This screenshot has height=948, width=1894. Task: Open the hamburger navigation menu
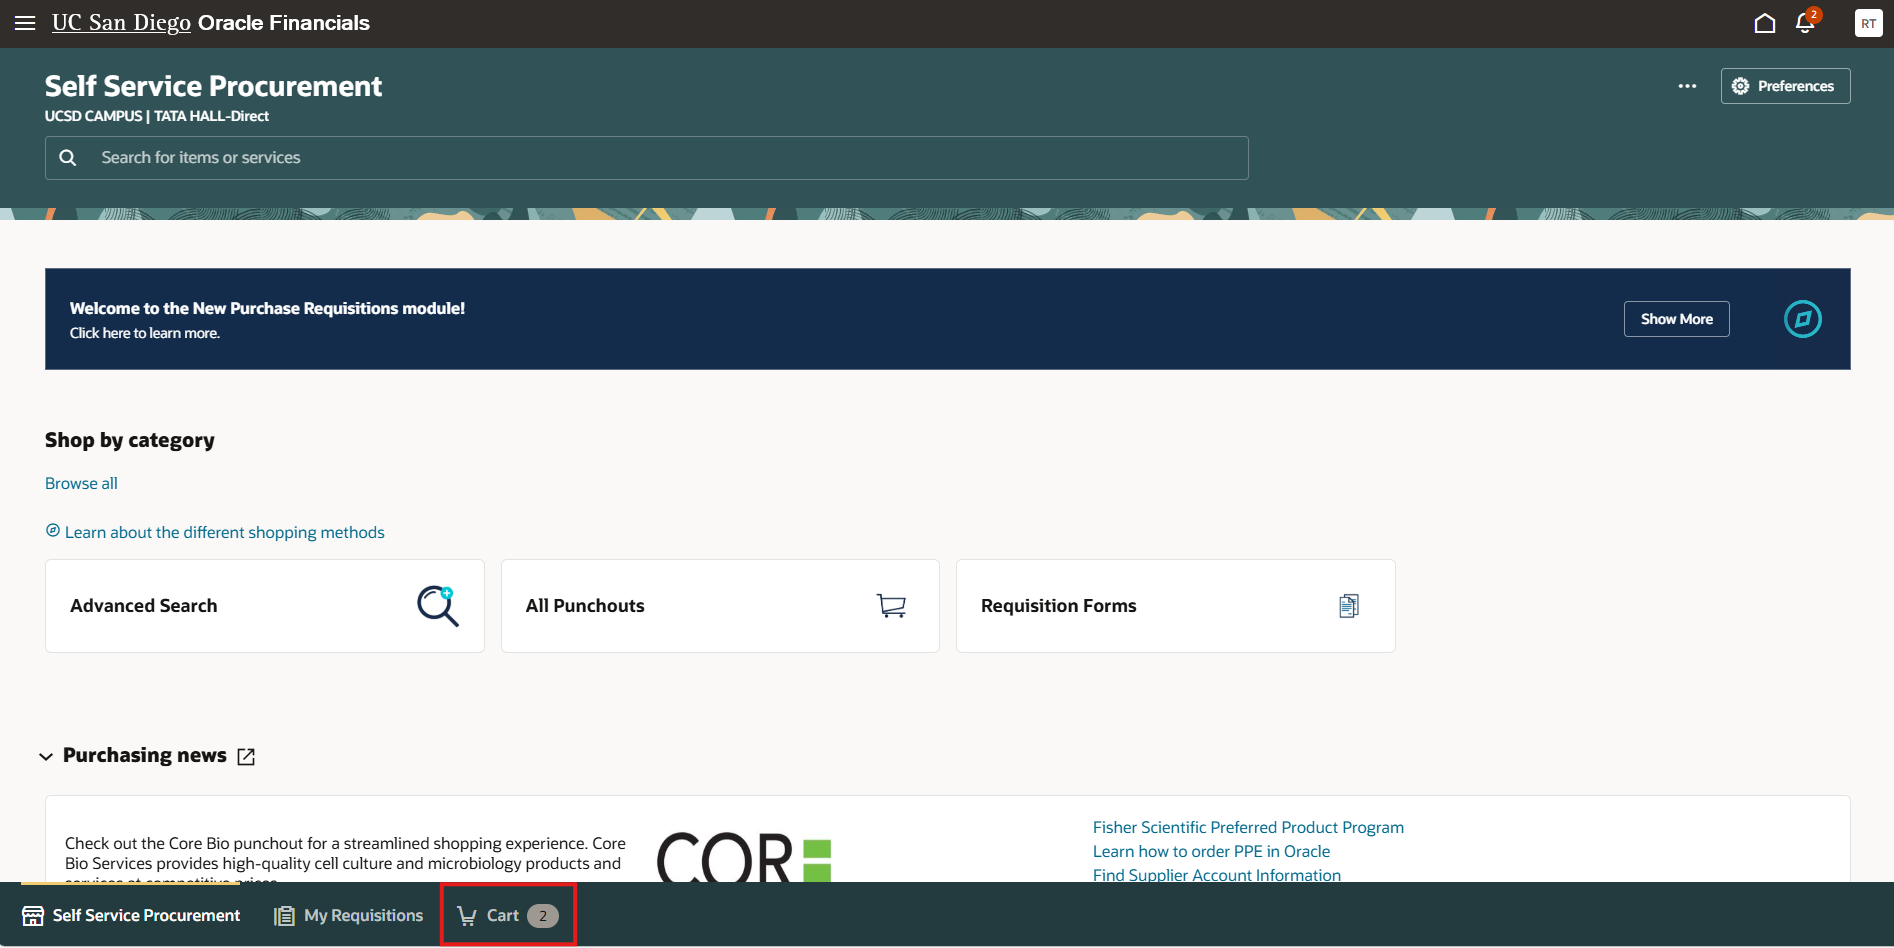[x=25, y=23]
